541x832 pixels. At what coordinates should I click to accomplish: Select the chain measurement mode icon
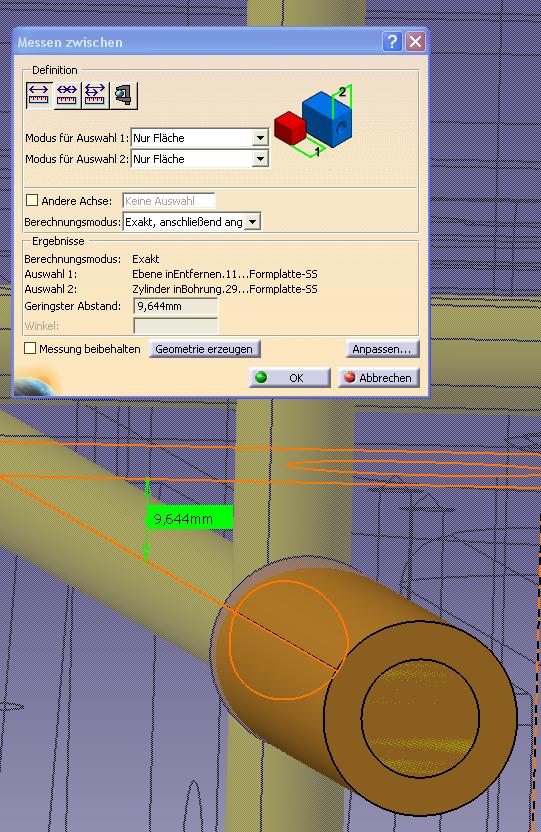click(x=67, y=96)
